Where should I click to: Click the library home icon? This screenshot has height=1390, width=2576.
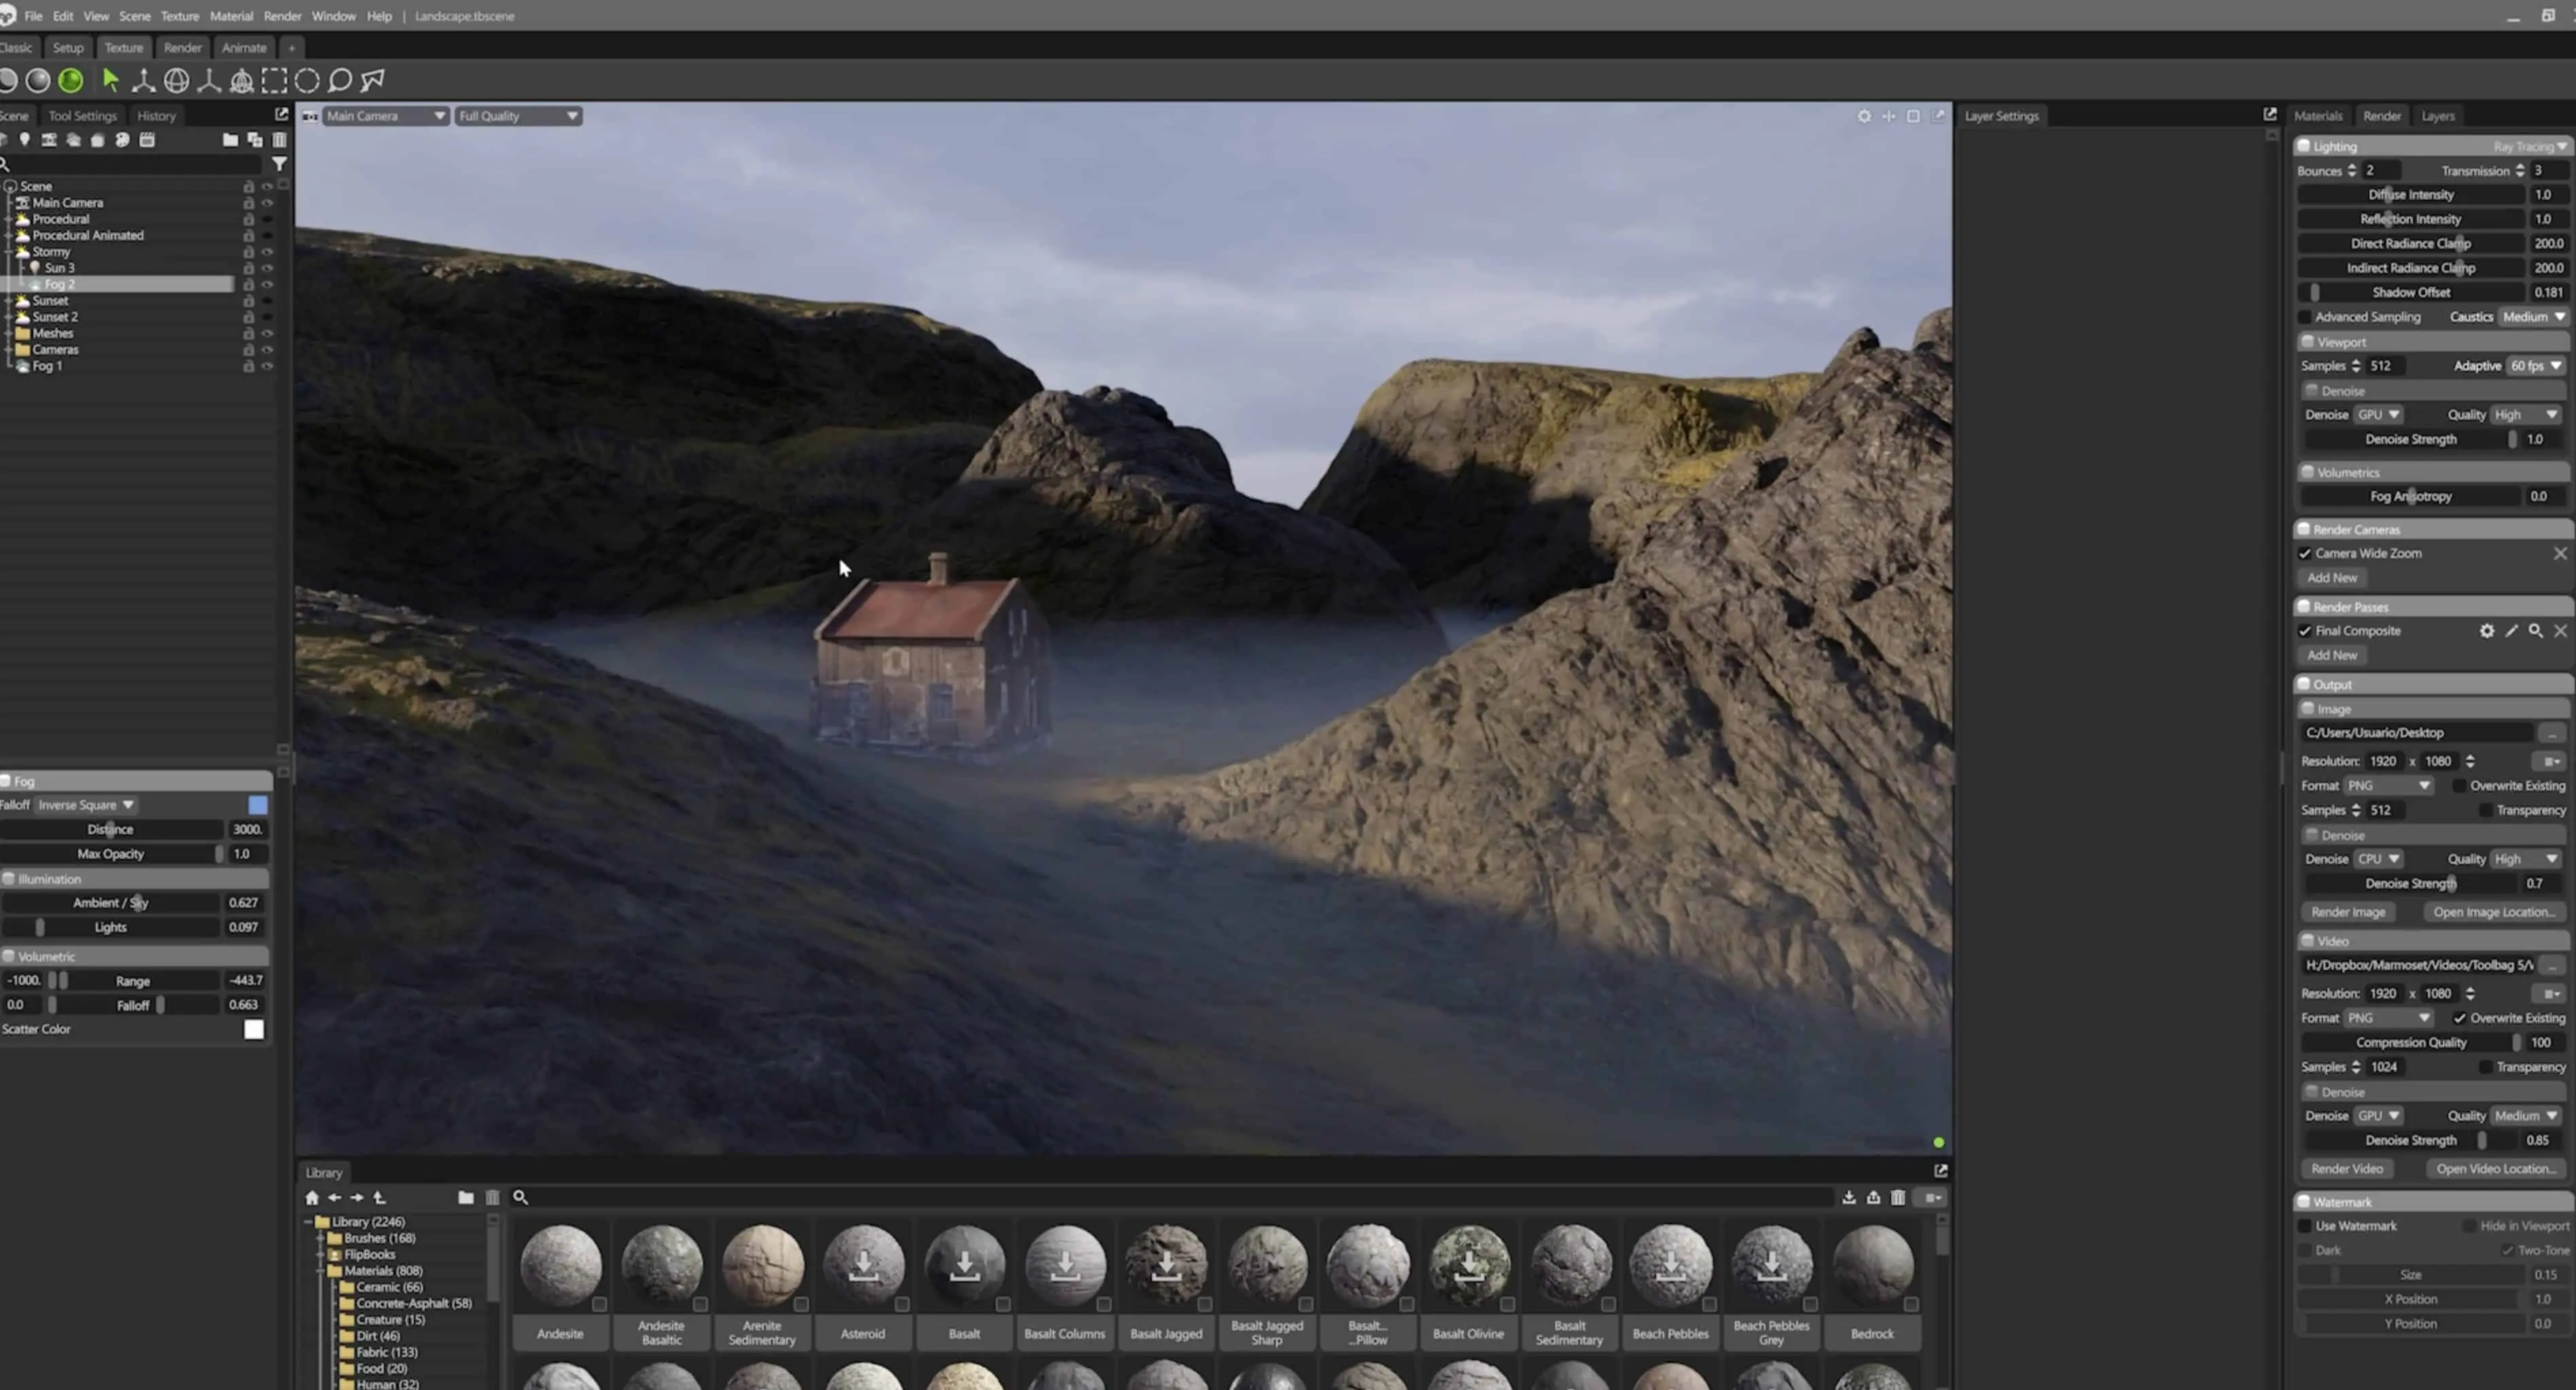(312, 1197)
